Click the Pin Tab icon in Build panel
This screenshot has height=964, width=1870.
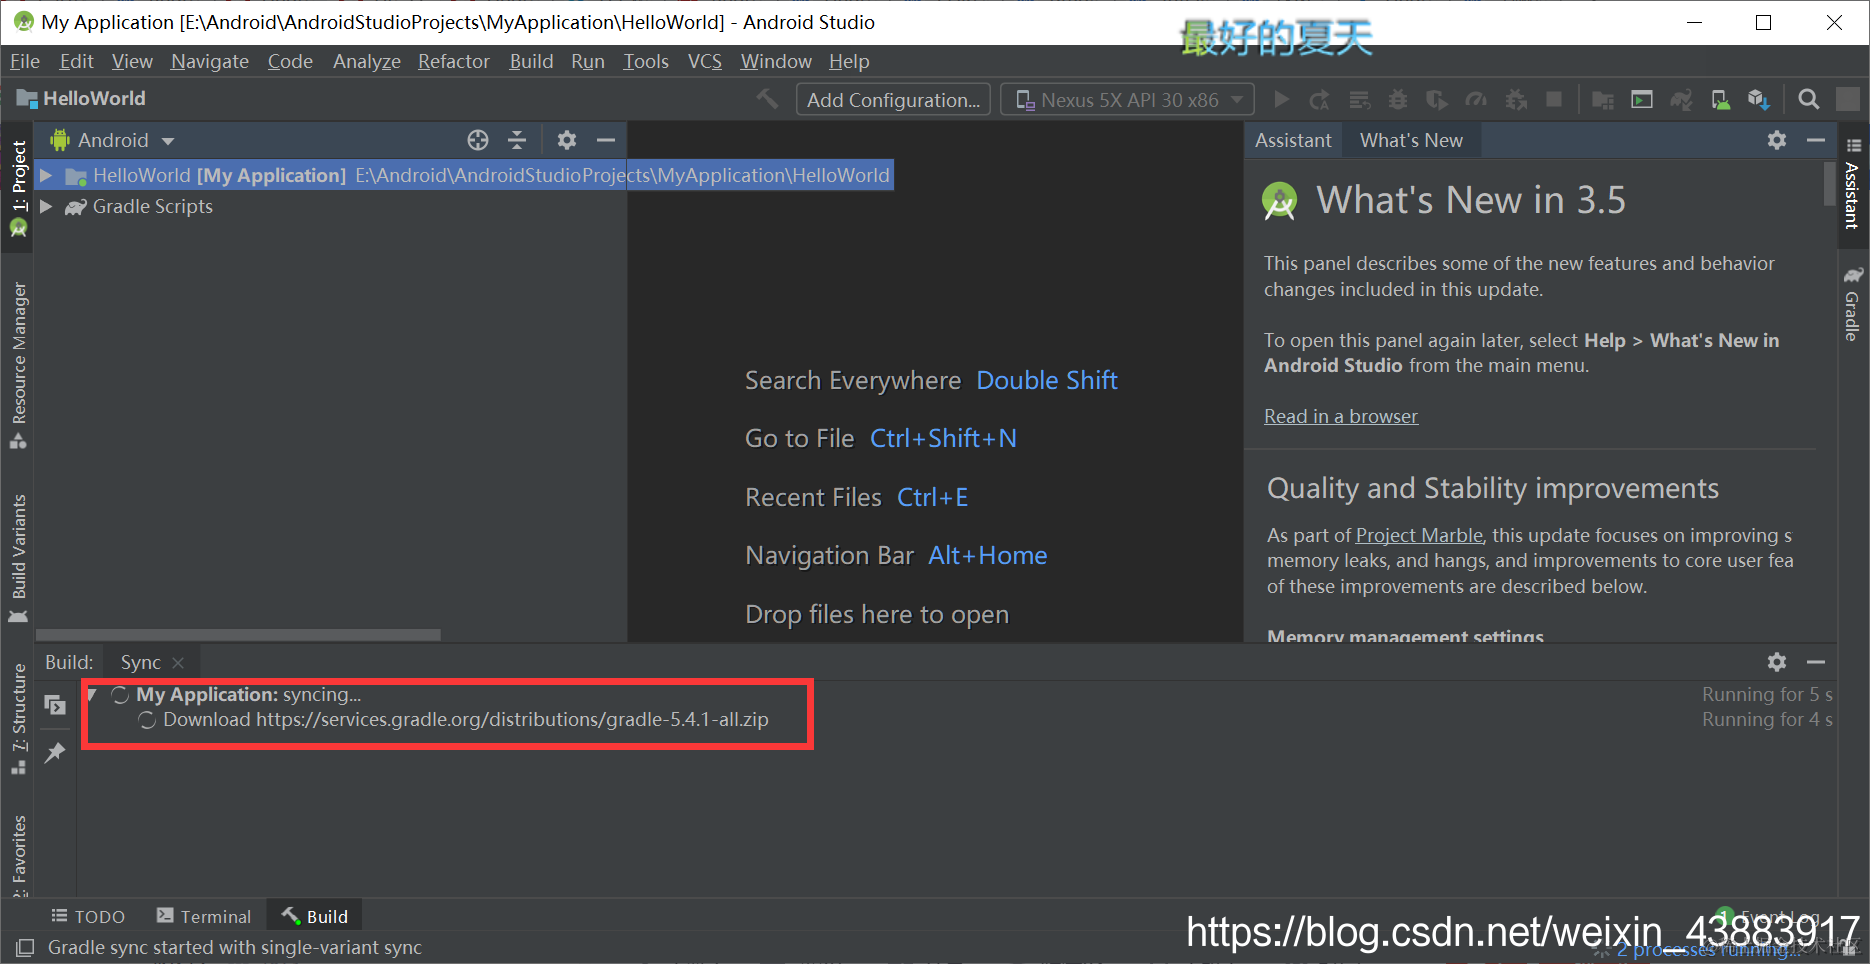pyautogui.click(x=55, y=753)
